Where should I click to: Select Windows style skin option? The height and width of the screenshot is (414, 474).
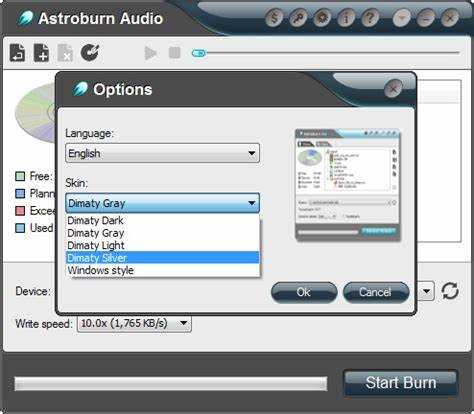pos(163,270)
